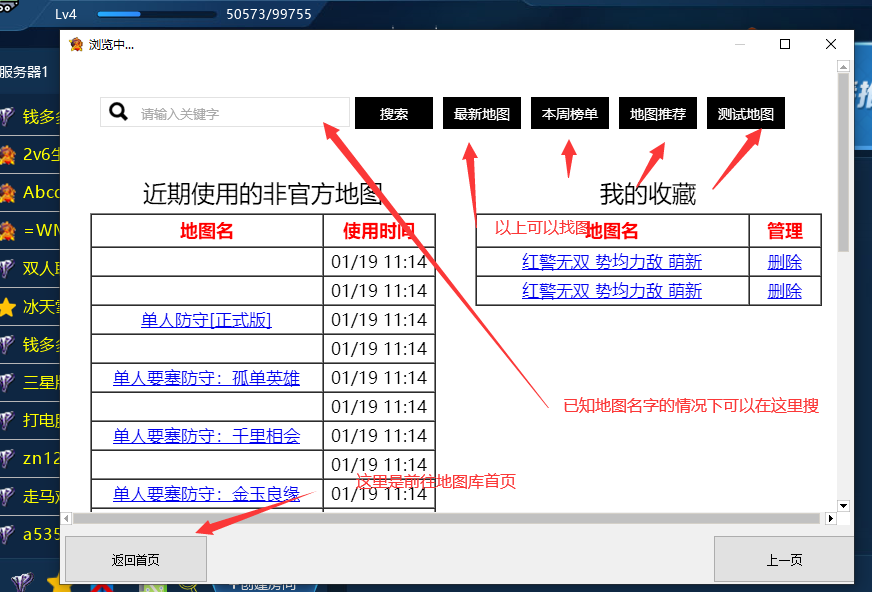Click the experience progress bar at top

click(x=157, y=14)
